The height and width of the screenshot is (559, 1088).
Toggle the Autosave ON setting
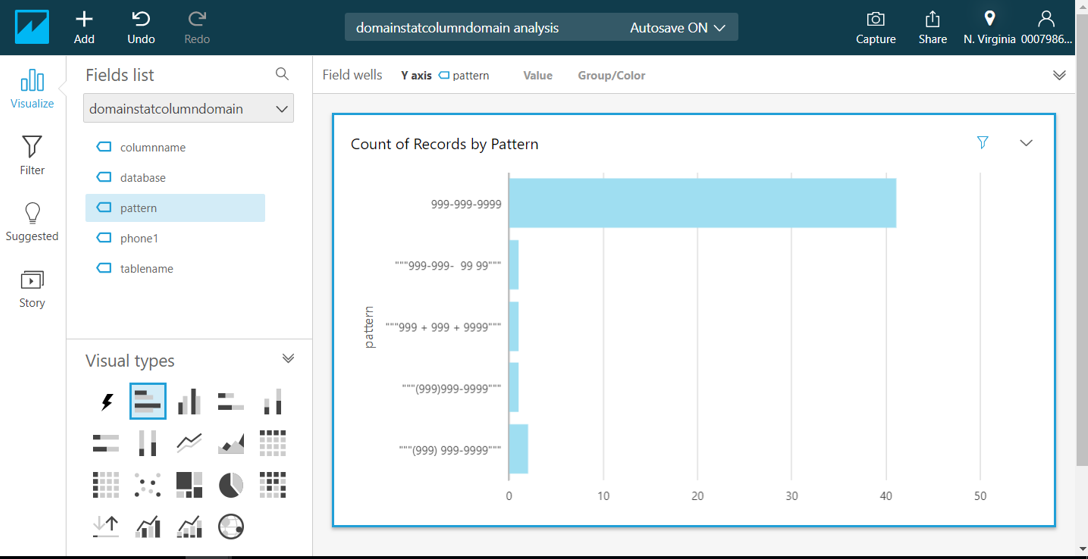point(677,28)
